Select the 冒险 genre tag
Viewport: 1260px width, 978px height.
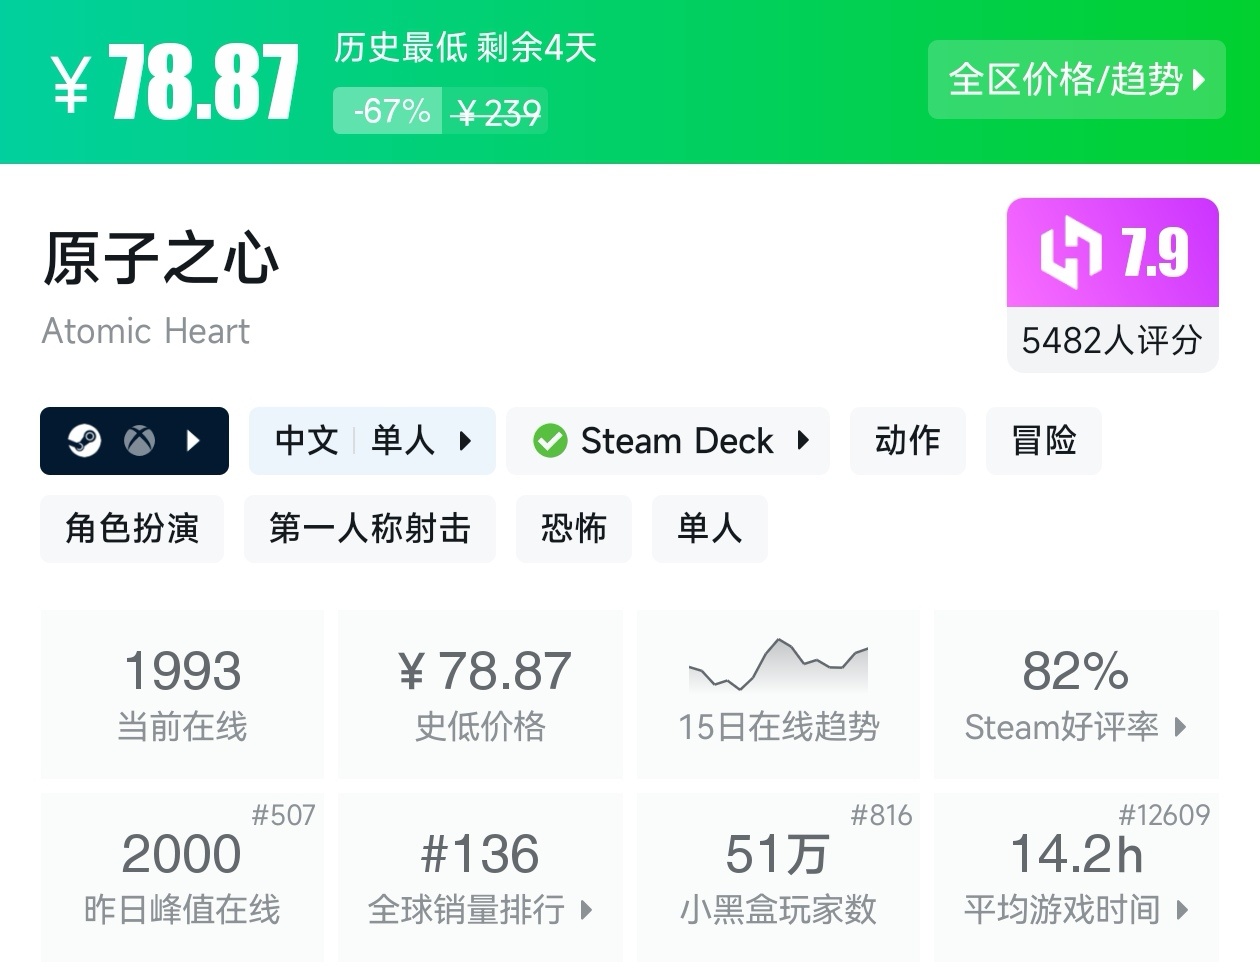point(1043,440)
